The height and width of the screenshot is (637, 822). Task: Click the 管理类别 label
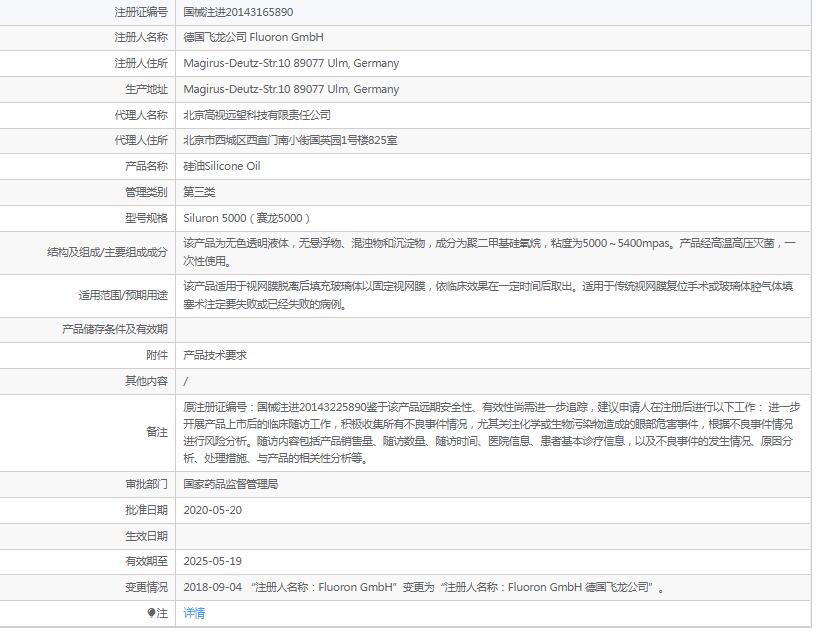tap(146, 192)
